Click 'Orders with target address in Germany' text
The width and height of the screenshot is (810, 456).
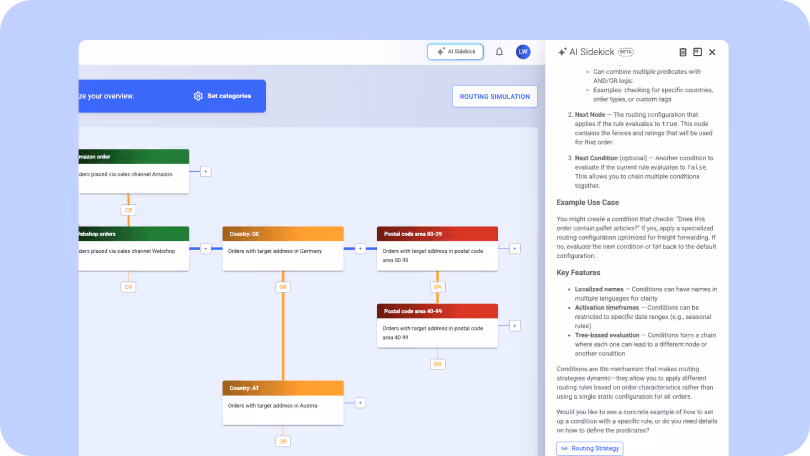[x=275, y=251]
